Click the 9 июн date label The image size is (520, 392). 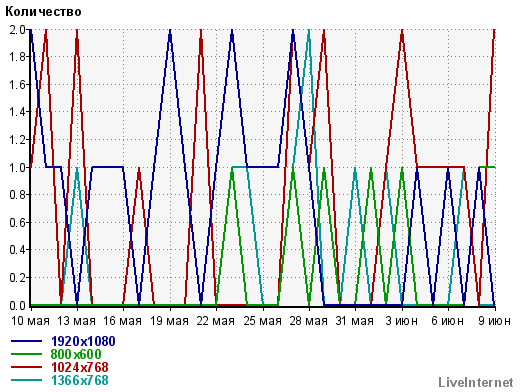[x=495, y=321]
